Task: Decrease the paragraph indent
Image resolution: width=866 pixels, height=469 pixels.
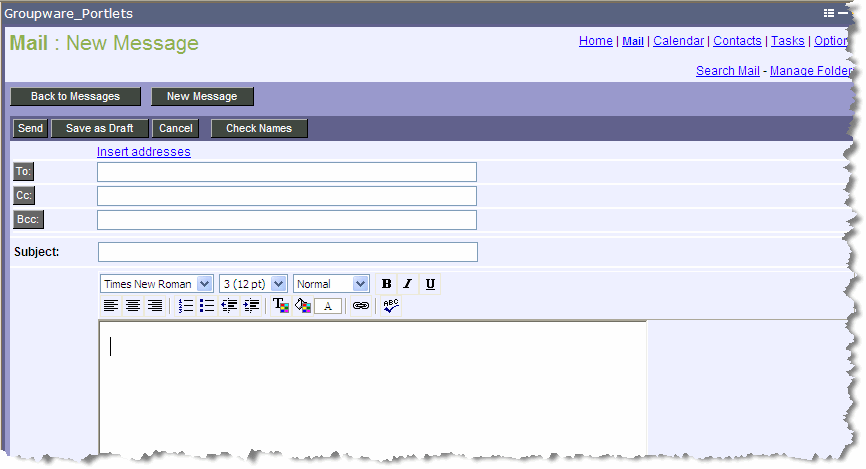Action: [229, 305]
